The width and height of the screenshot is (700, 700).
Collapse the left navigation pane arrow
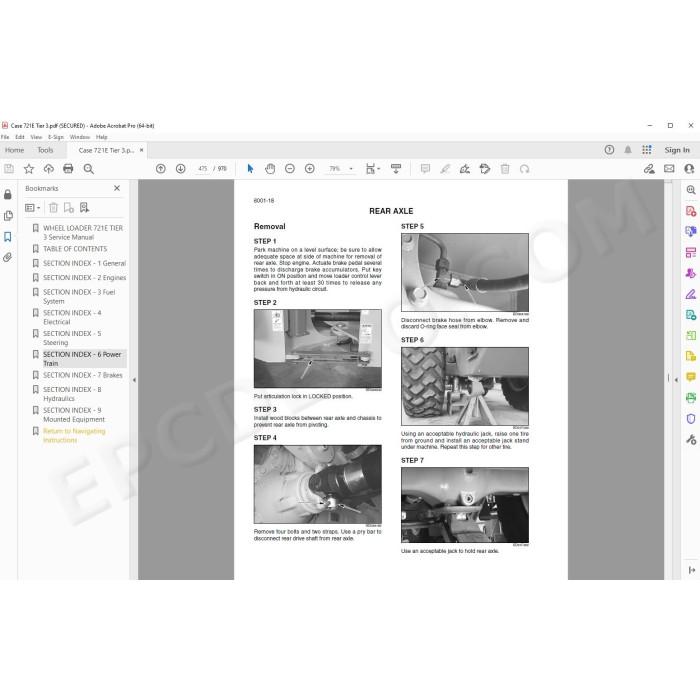(134, 380)
